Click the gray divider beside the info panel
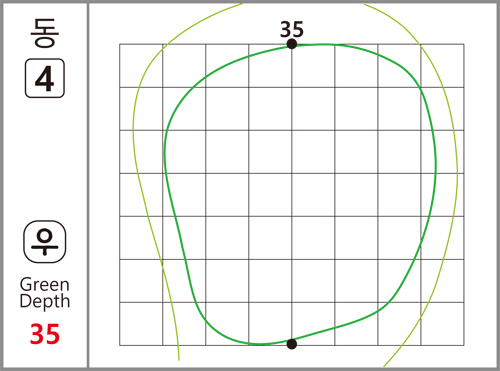This screenshot has width=500, height=371. point(88,185)
